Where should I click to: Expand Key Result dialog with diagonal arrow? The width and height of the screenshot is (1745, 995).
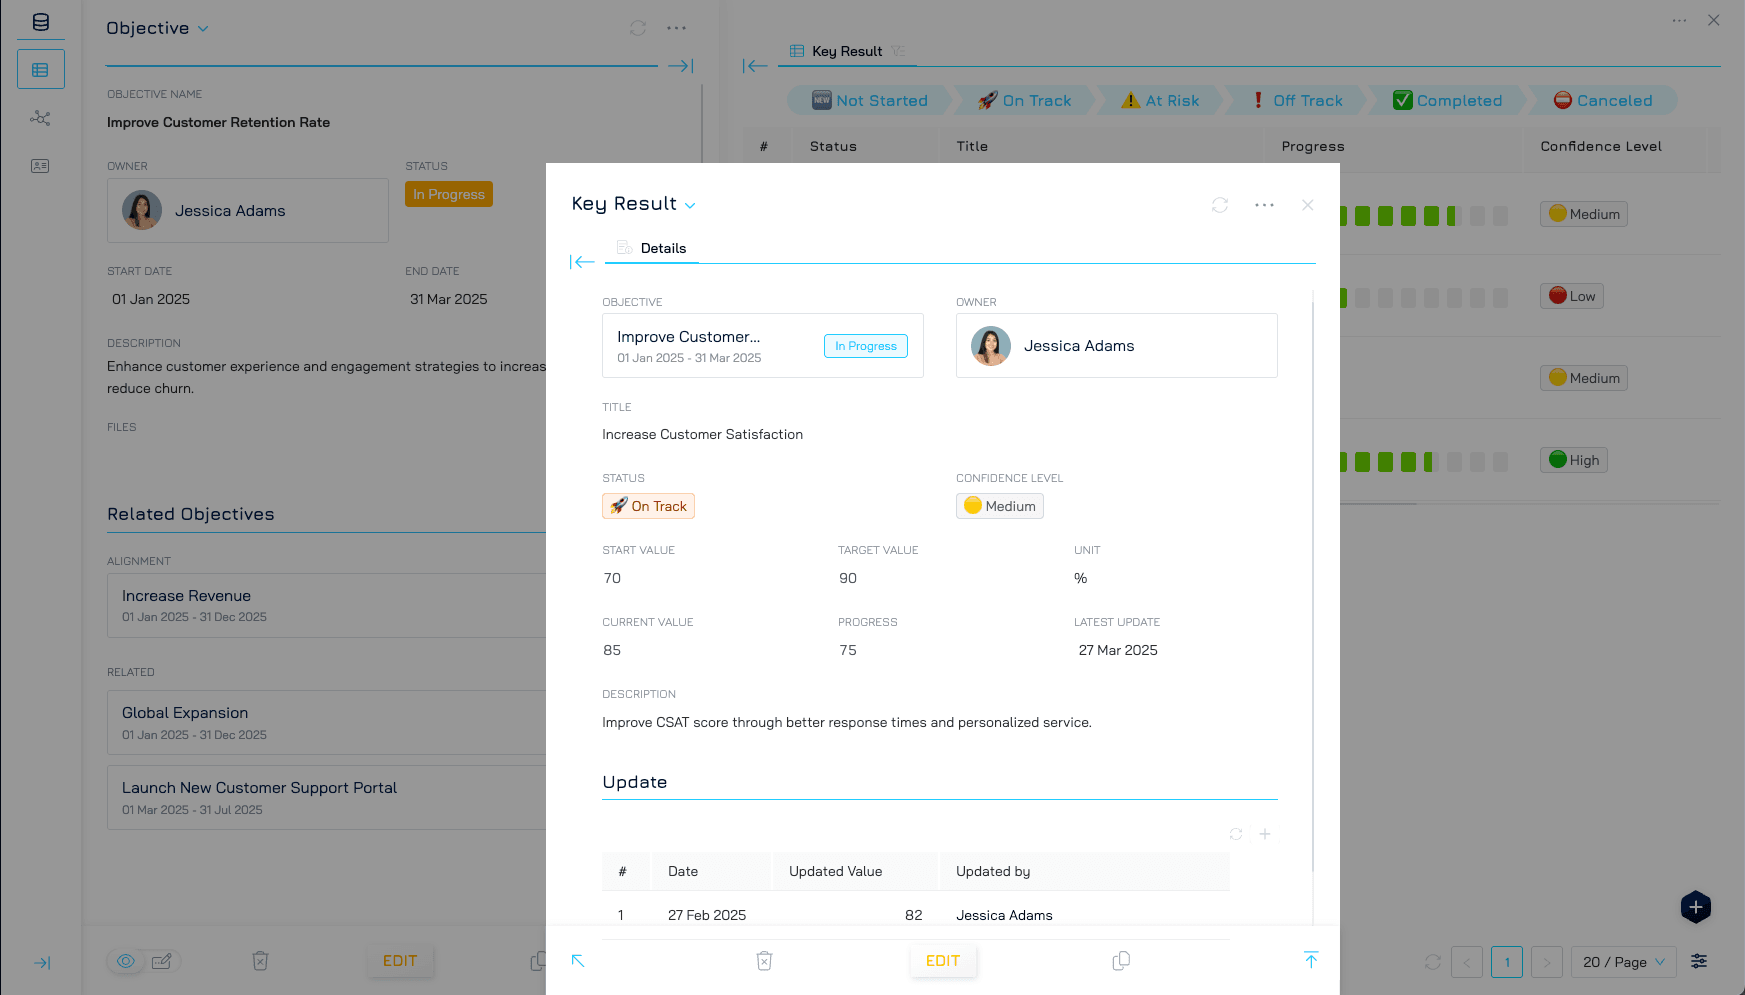[x=578, y=961]
